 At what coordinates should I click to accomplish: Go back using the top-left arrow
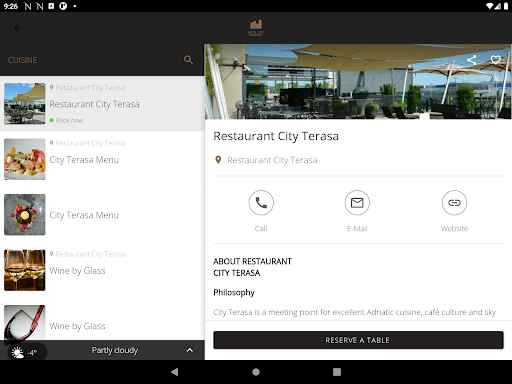[18, 28]
